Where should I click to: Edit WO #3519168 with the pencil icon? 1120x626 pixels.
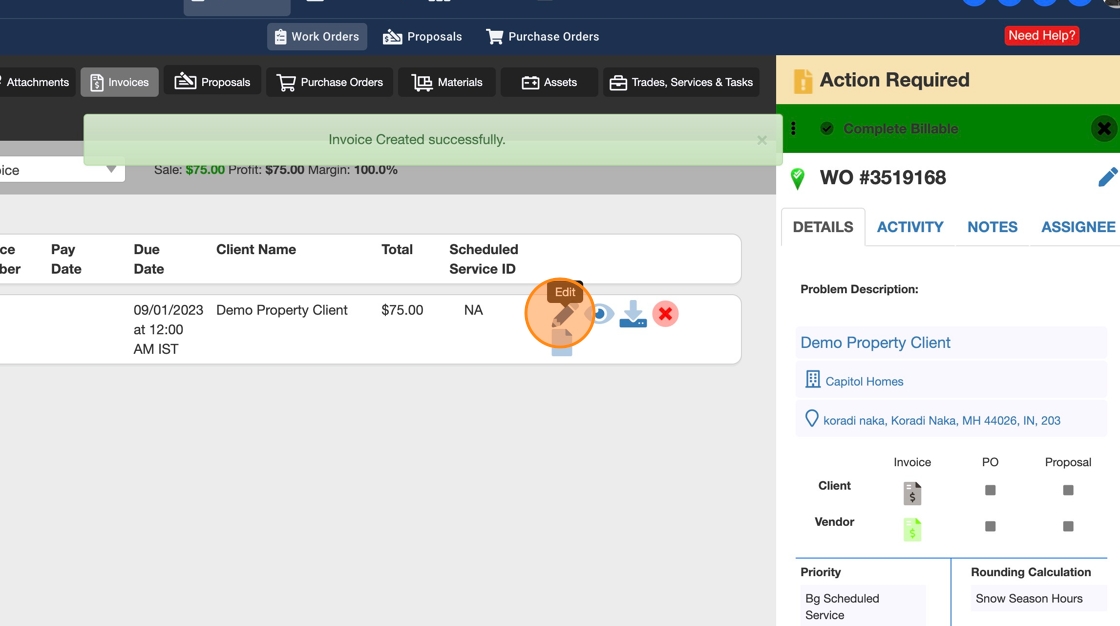(1107, 177)
